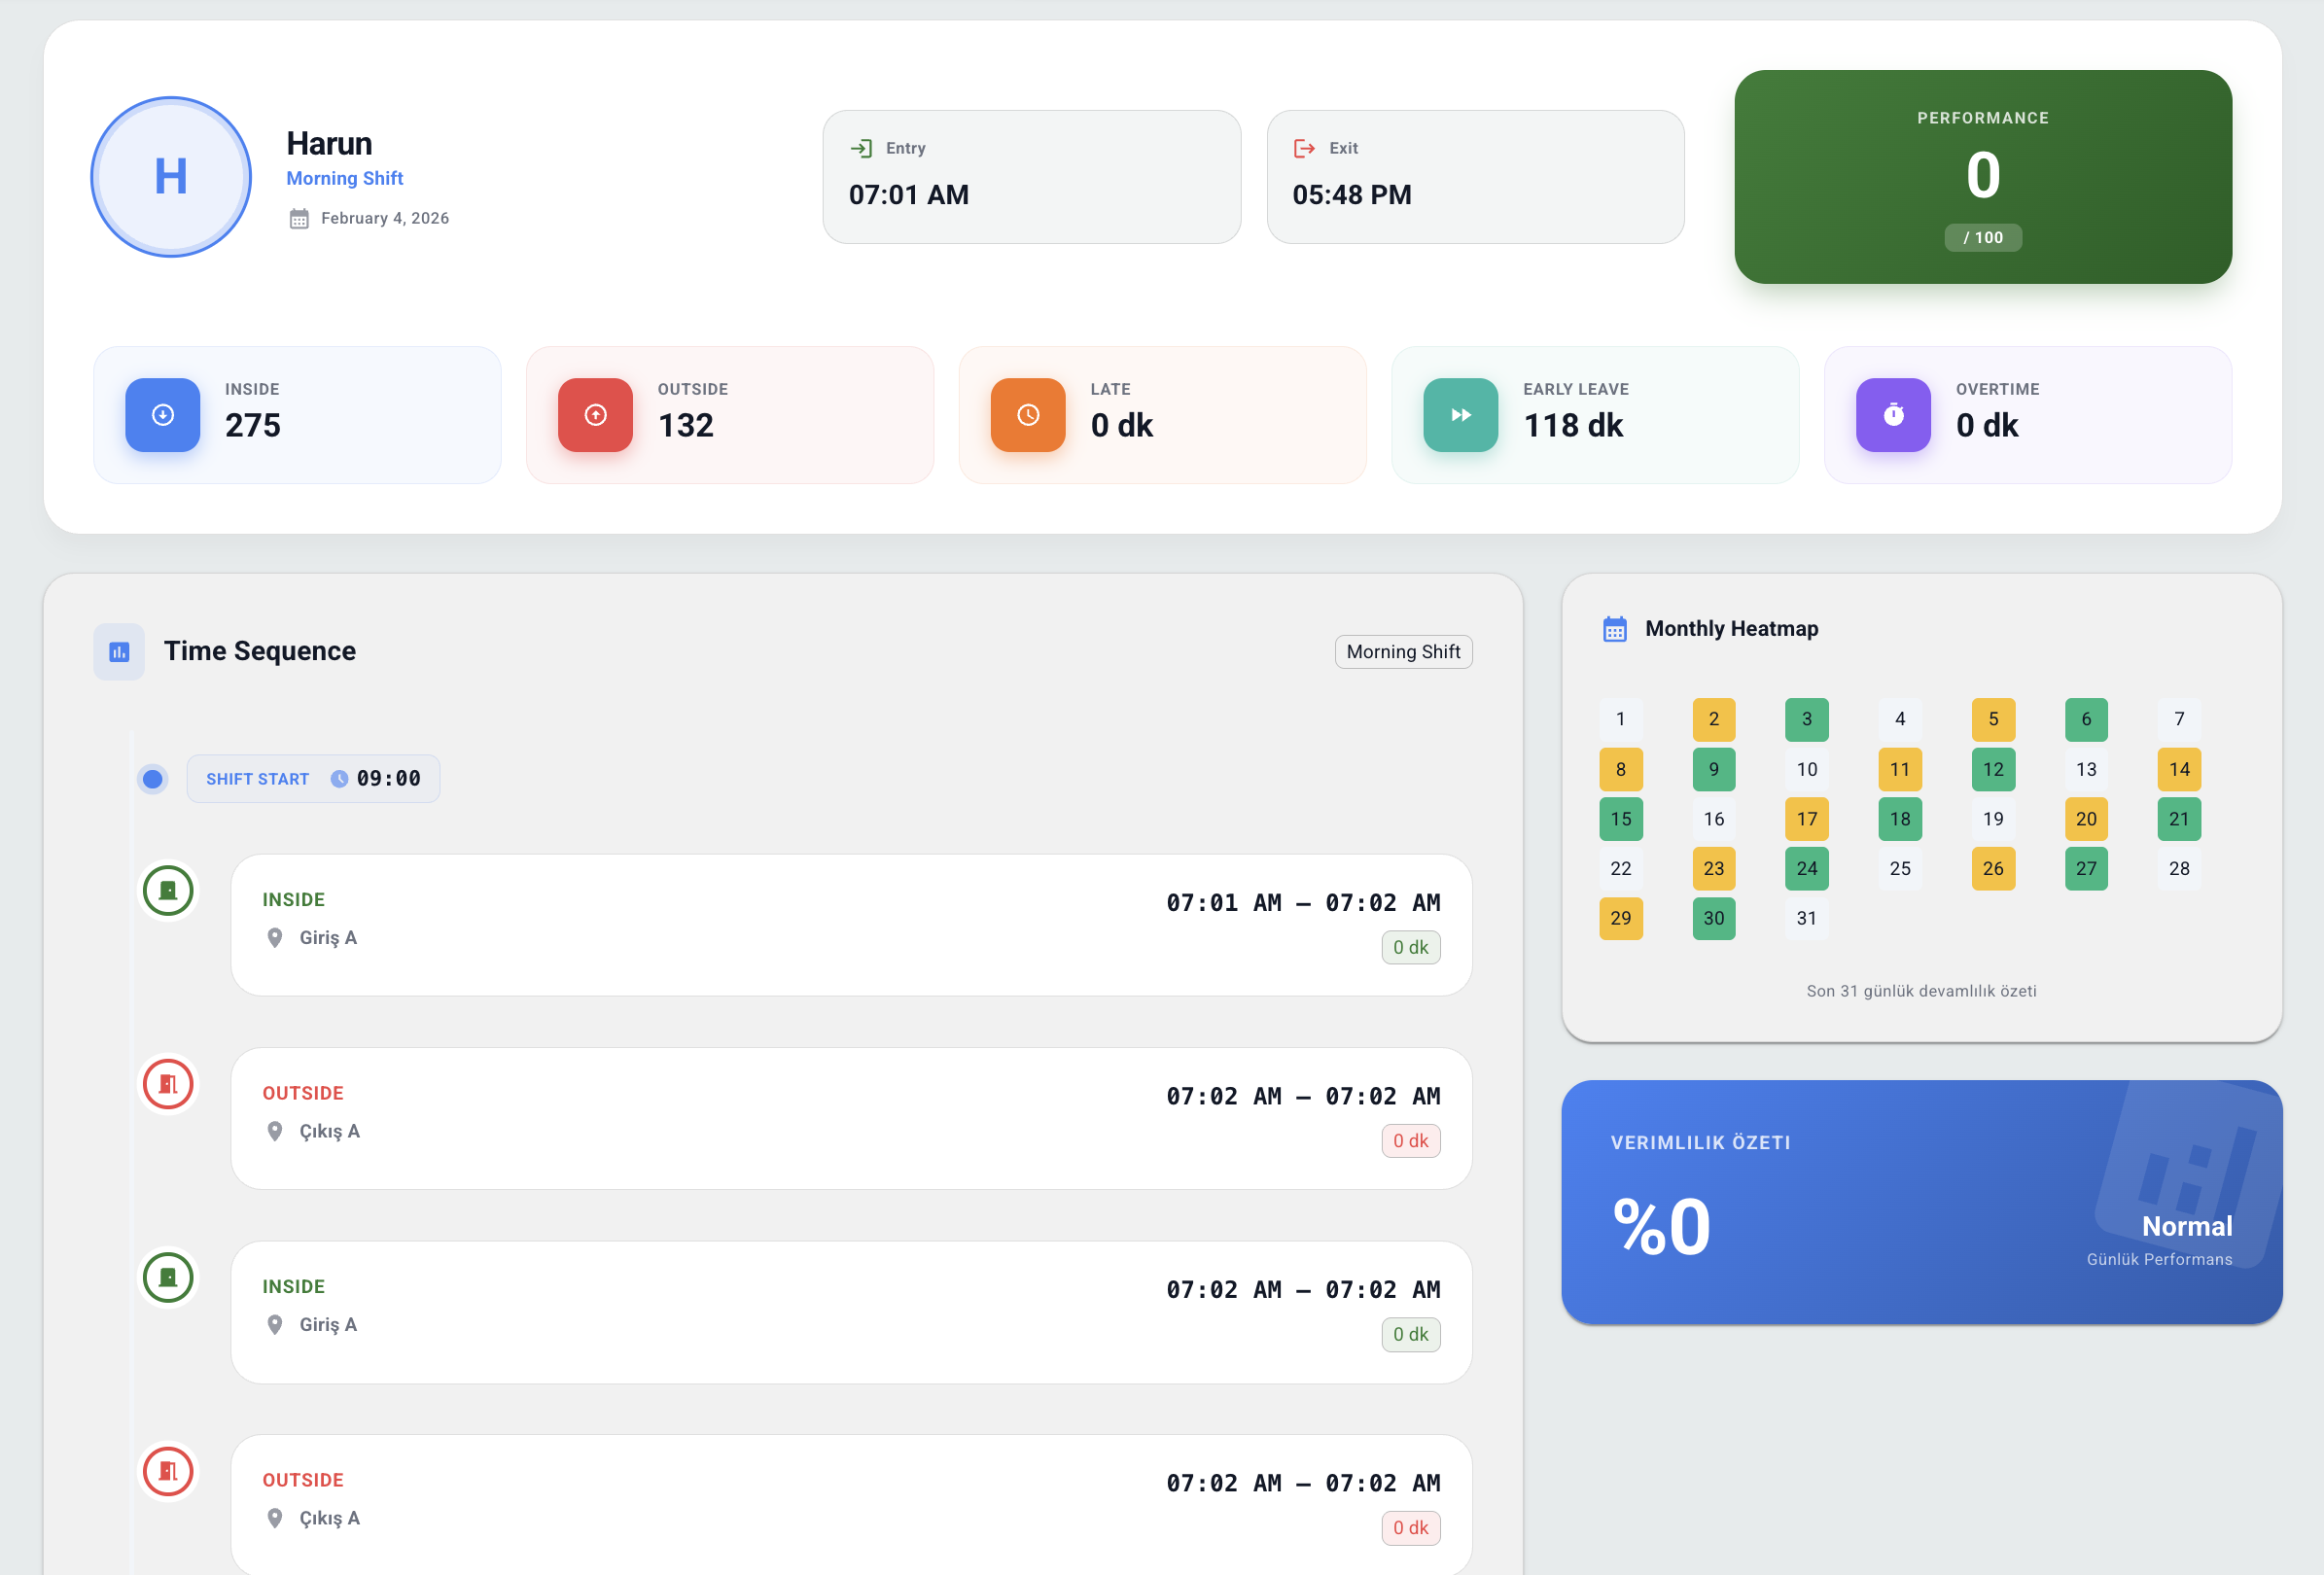Click heatmap day 21 green cell

(2179, 819)
